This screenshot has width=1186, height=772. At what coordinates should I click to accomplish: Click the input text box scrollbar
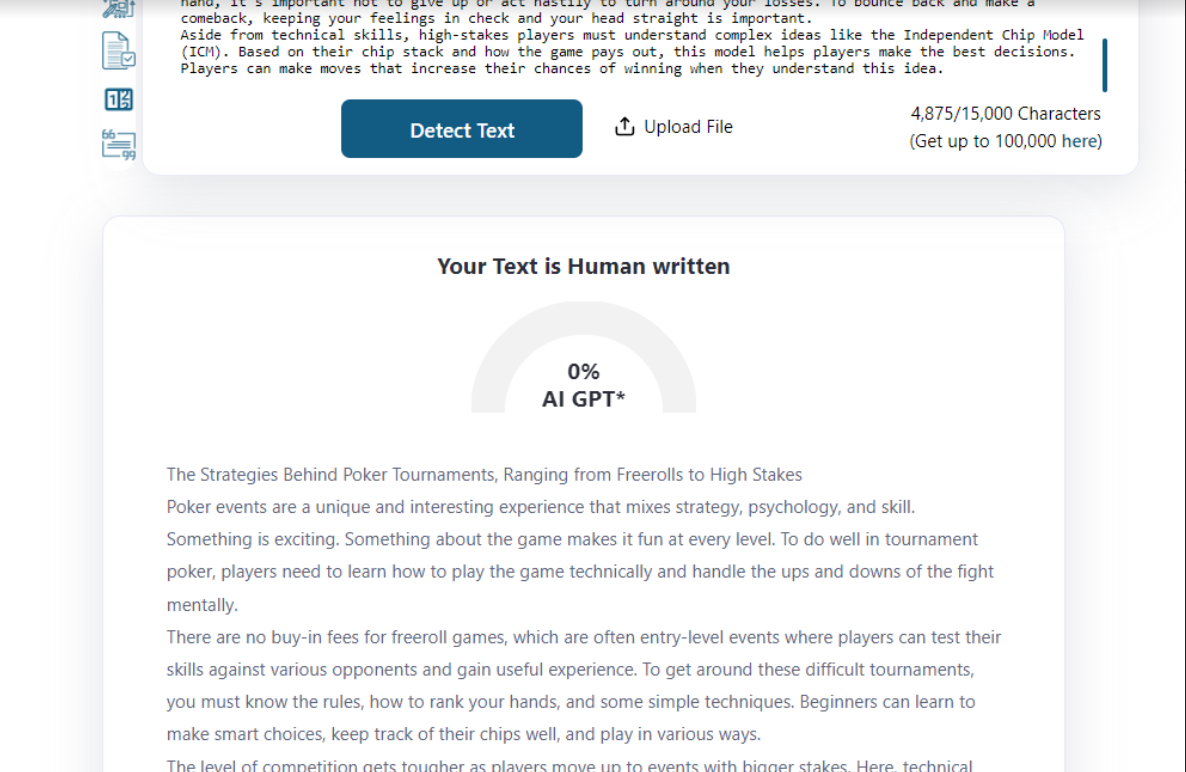pos(1104,64)
